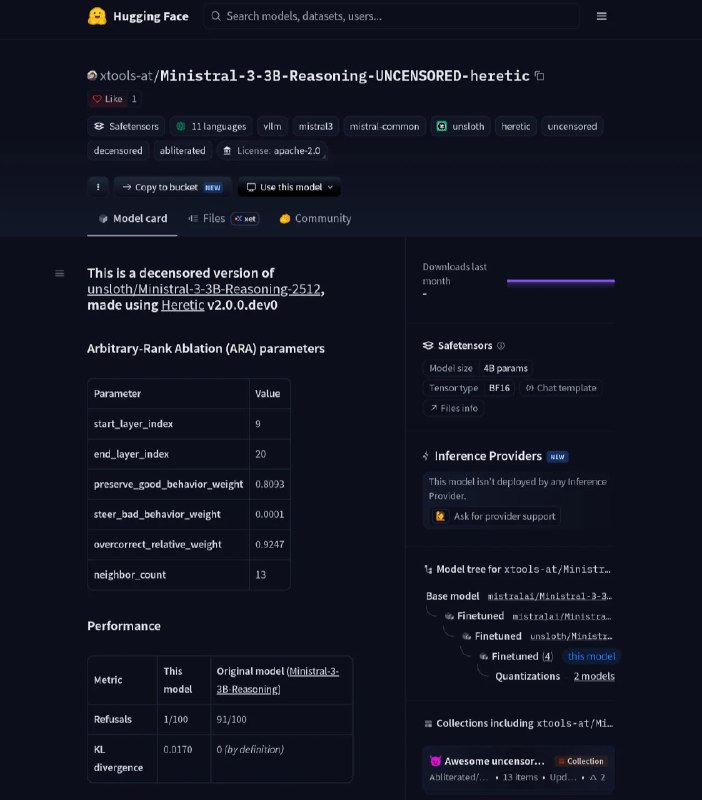The height and width of the screenshot is (800, 702).
Task: Open the Chat template viewer
Action: coord(561,388)
